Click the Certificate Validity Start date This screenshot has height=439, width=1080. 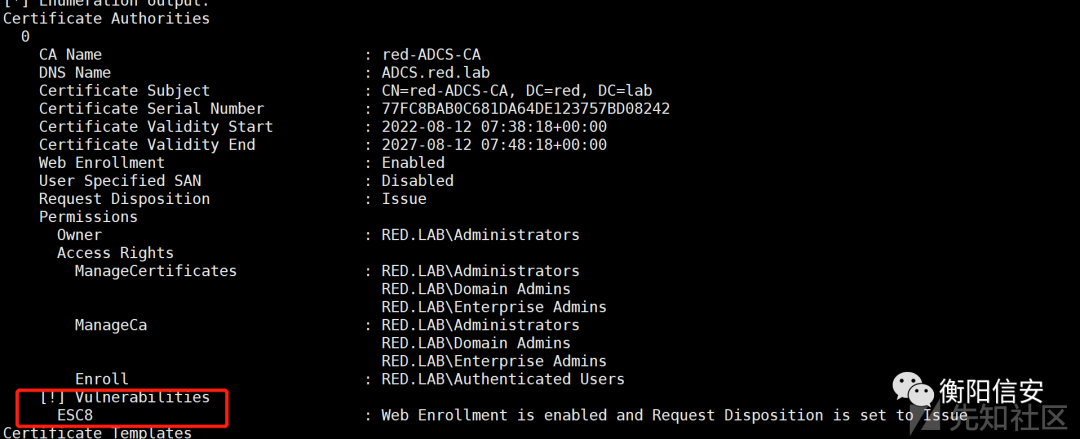(x=494, y=127)
